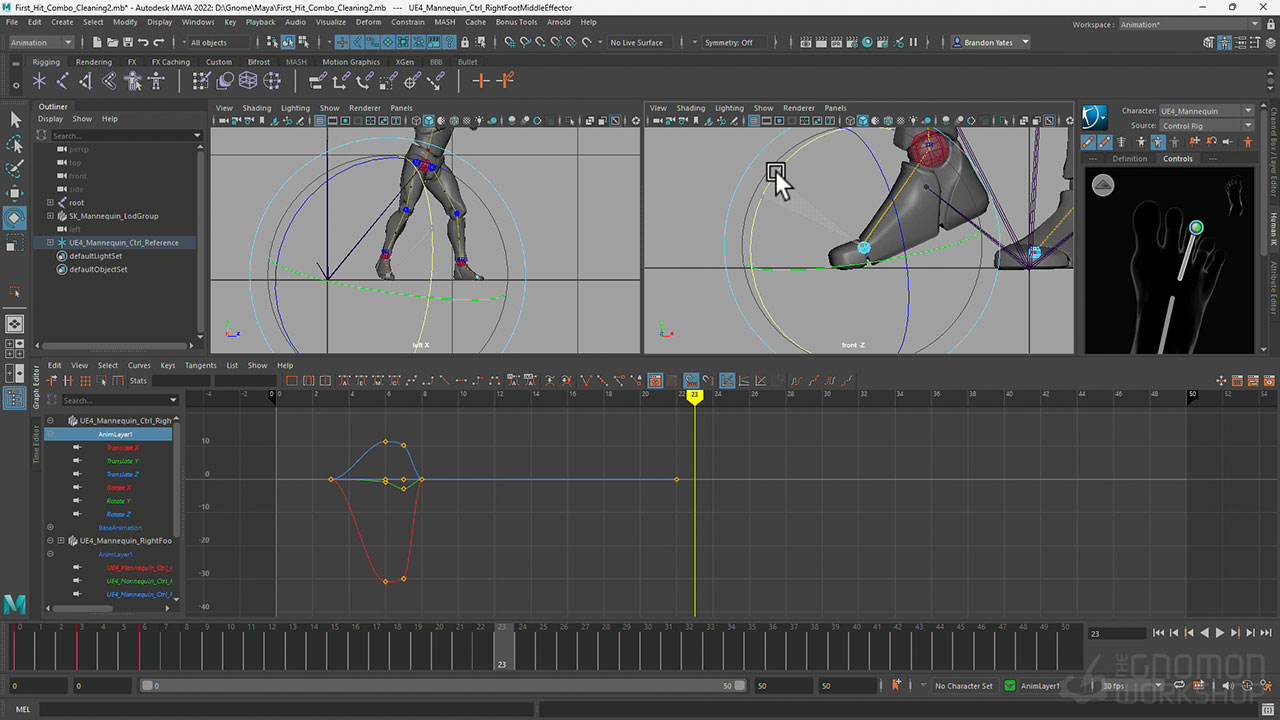The image size is (1280, 720).
Task: Switch to the Motion Graphics shelf tab
Action: point(350,62)
